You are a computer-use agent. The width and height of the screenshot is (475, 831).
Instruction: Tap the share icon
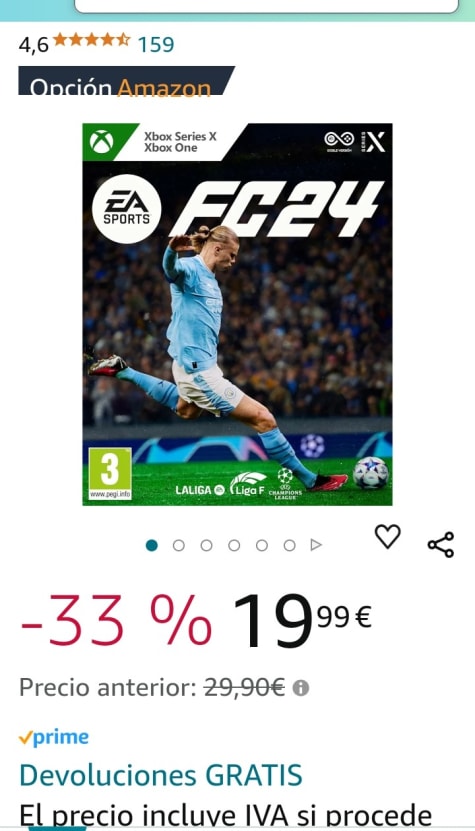tap(441, 544)
